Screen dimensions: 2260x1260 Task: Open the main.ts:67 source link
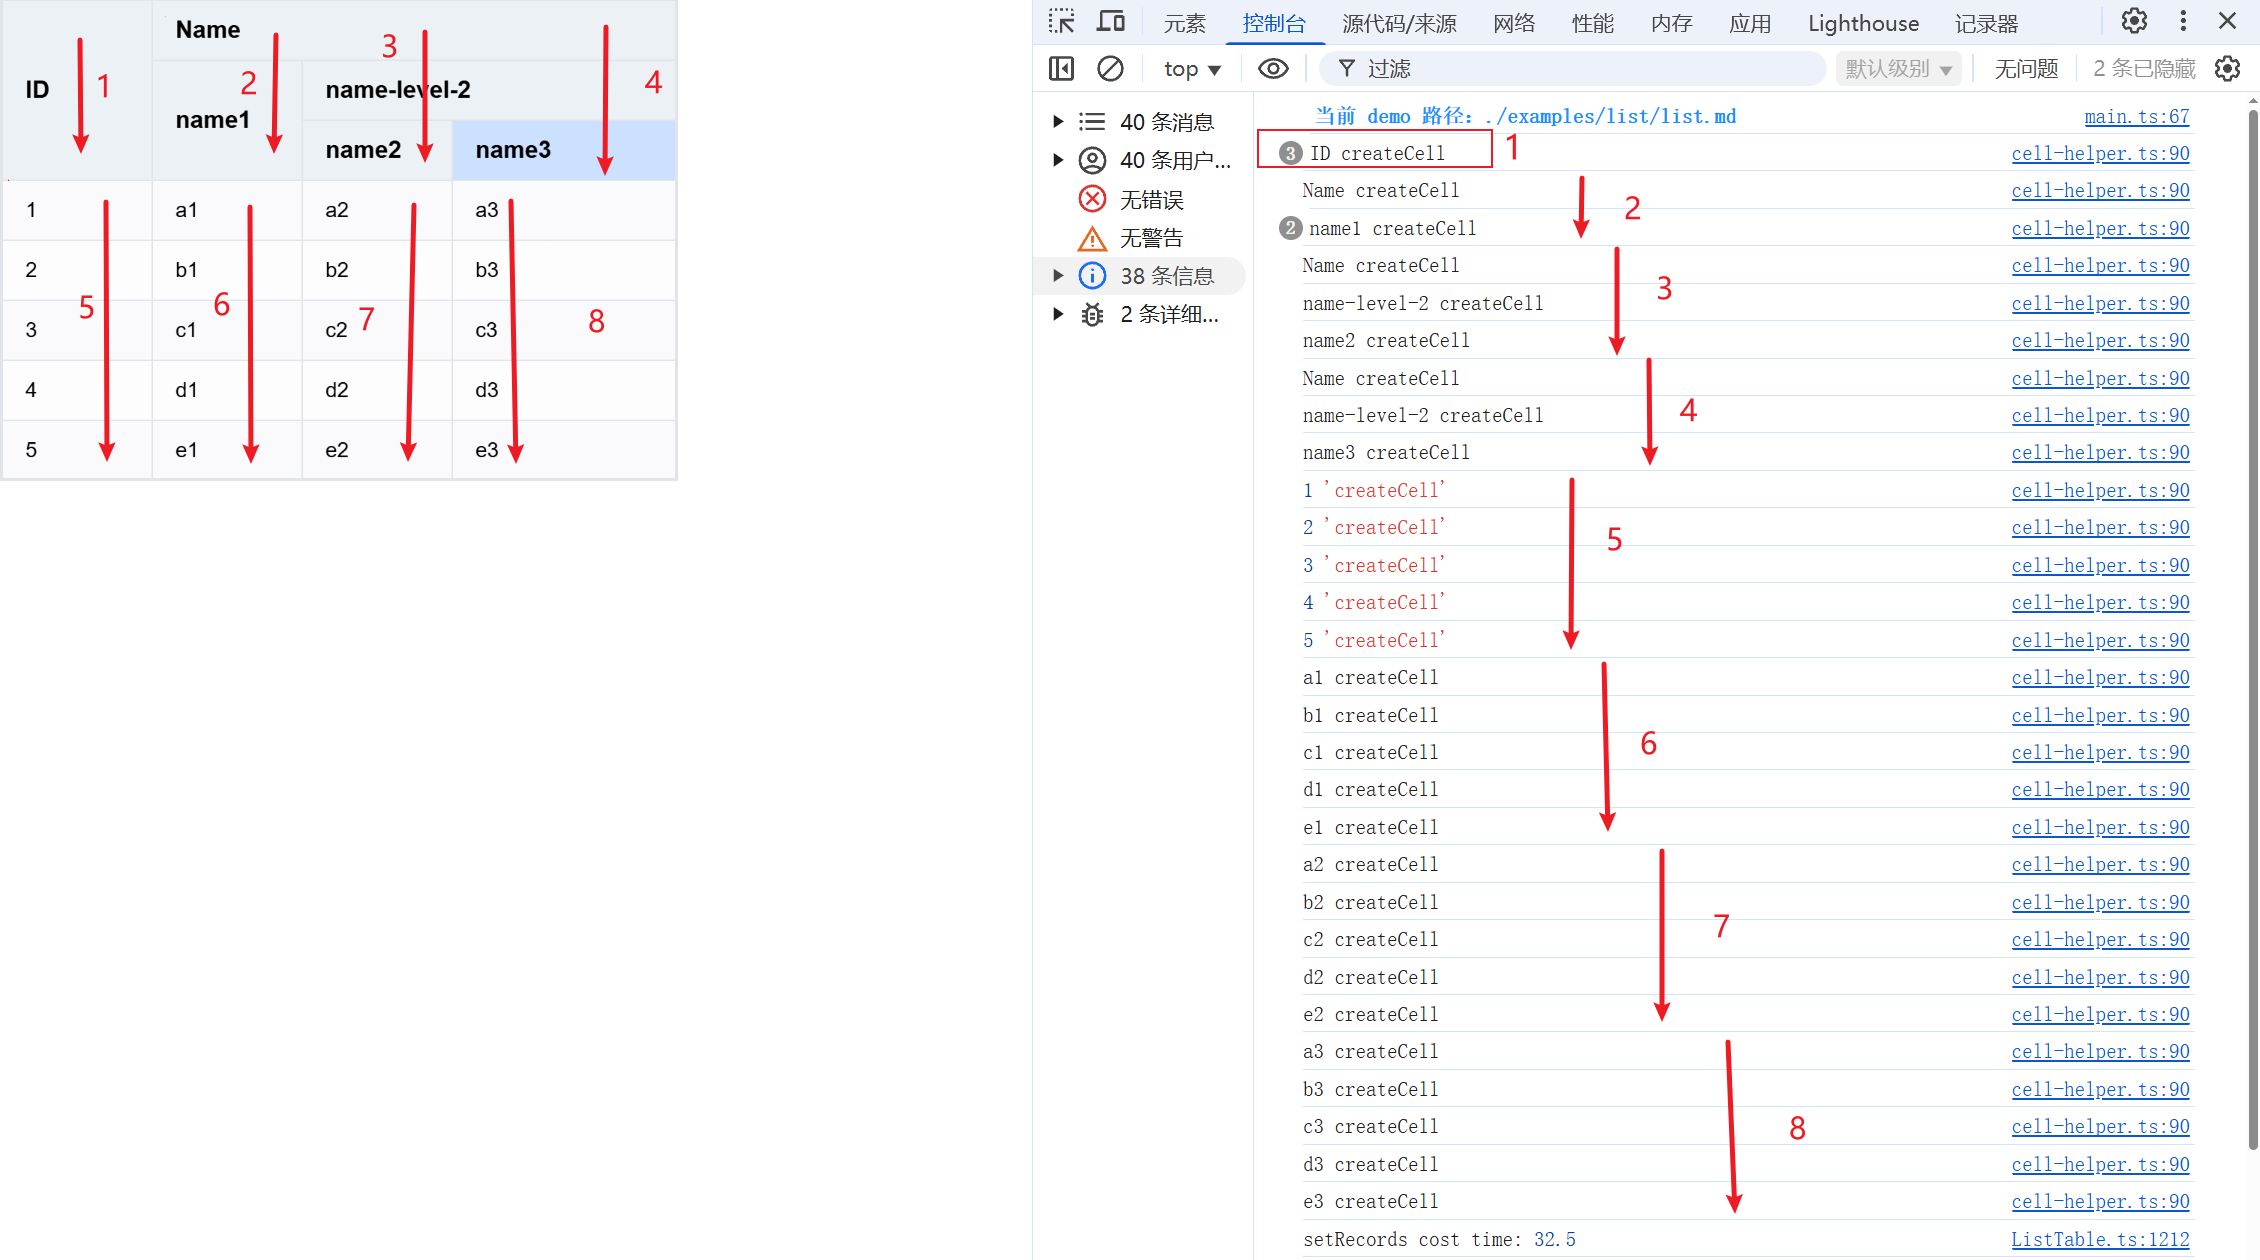[x=2136, y=116]
